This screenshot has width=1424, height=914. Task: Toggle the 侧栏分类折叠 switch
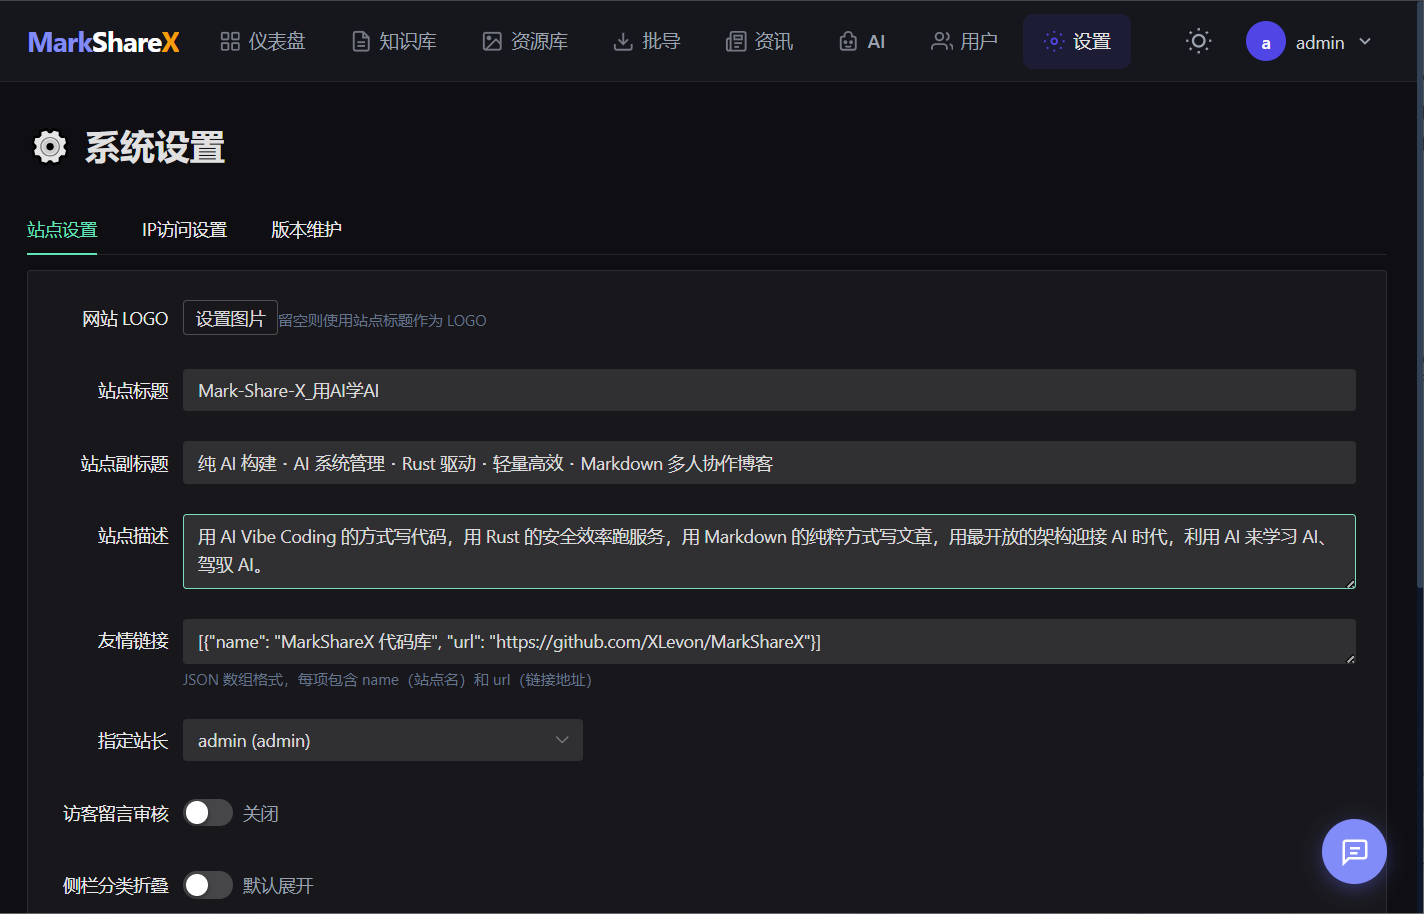pyautogui.click(x=208, y=885)
